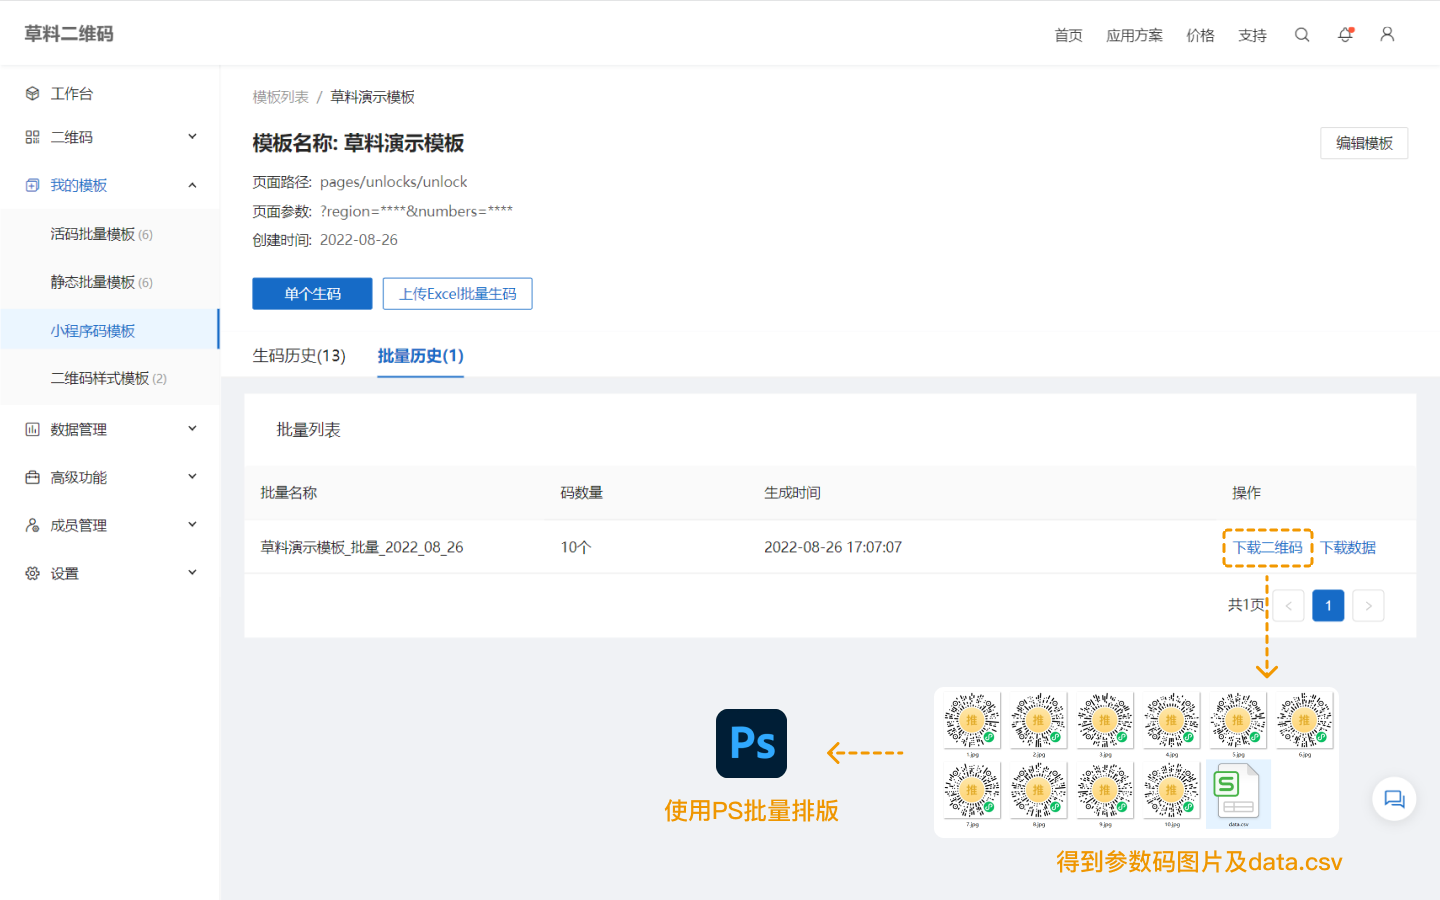Image resolution: width=1440 pixels, height=900 pixels.
Task: Click the 2022-08-26 17:07:07 timestamp cell
Action: (x=833, y=548)
